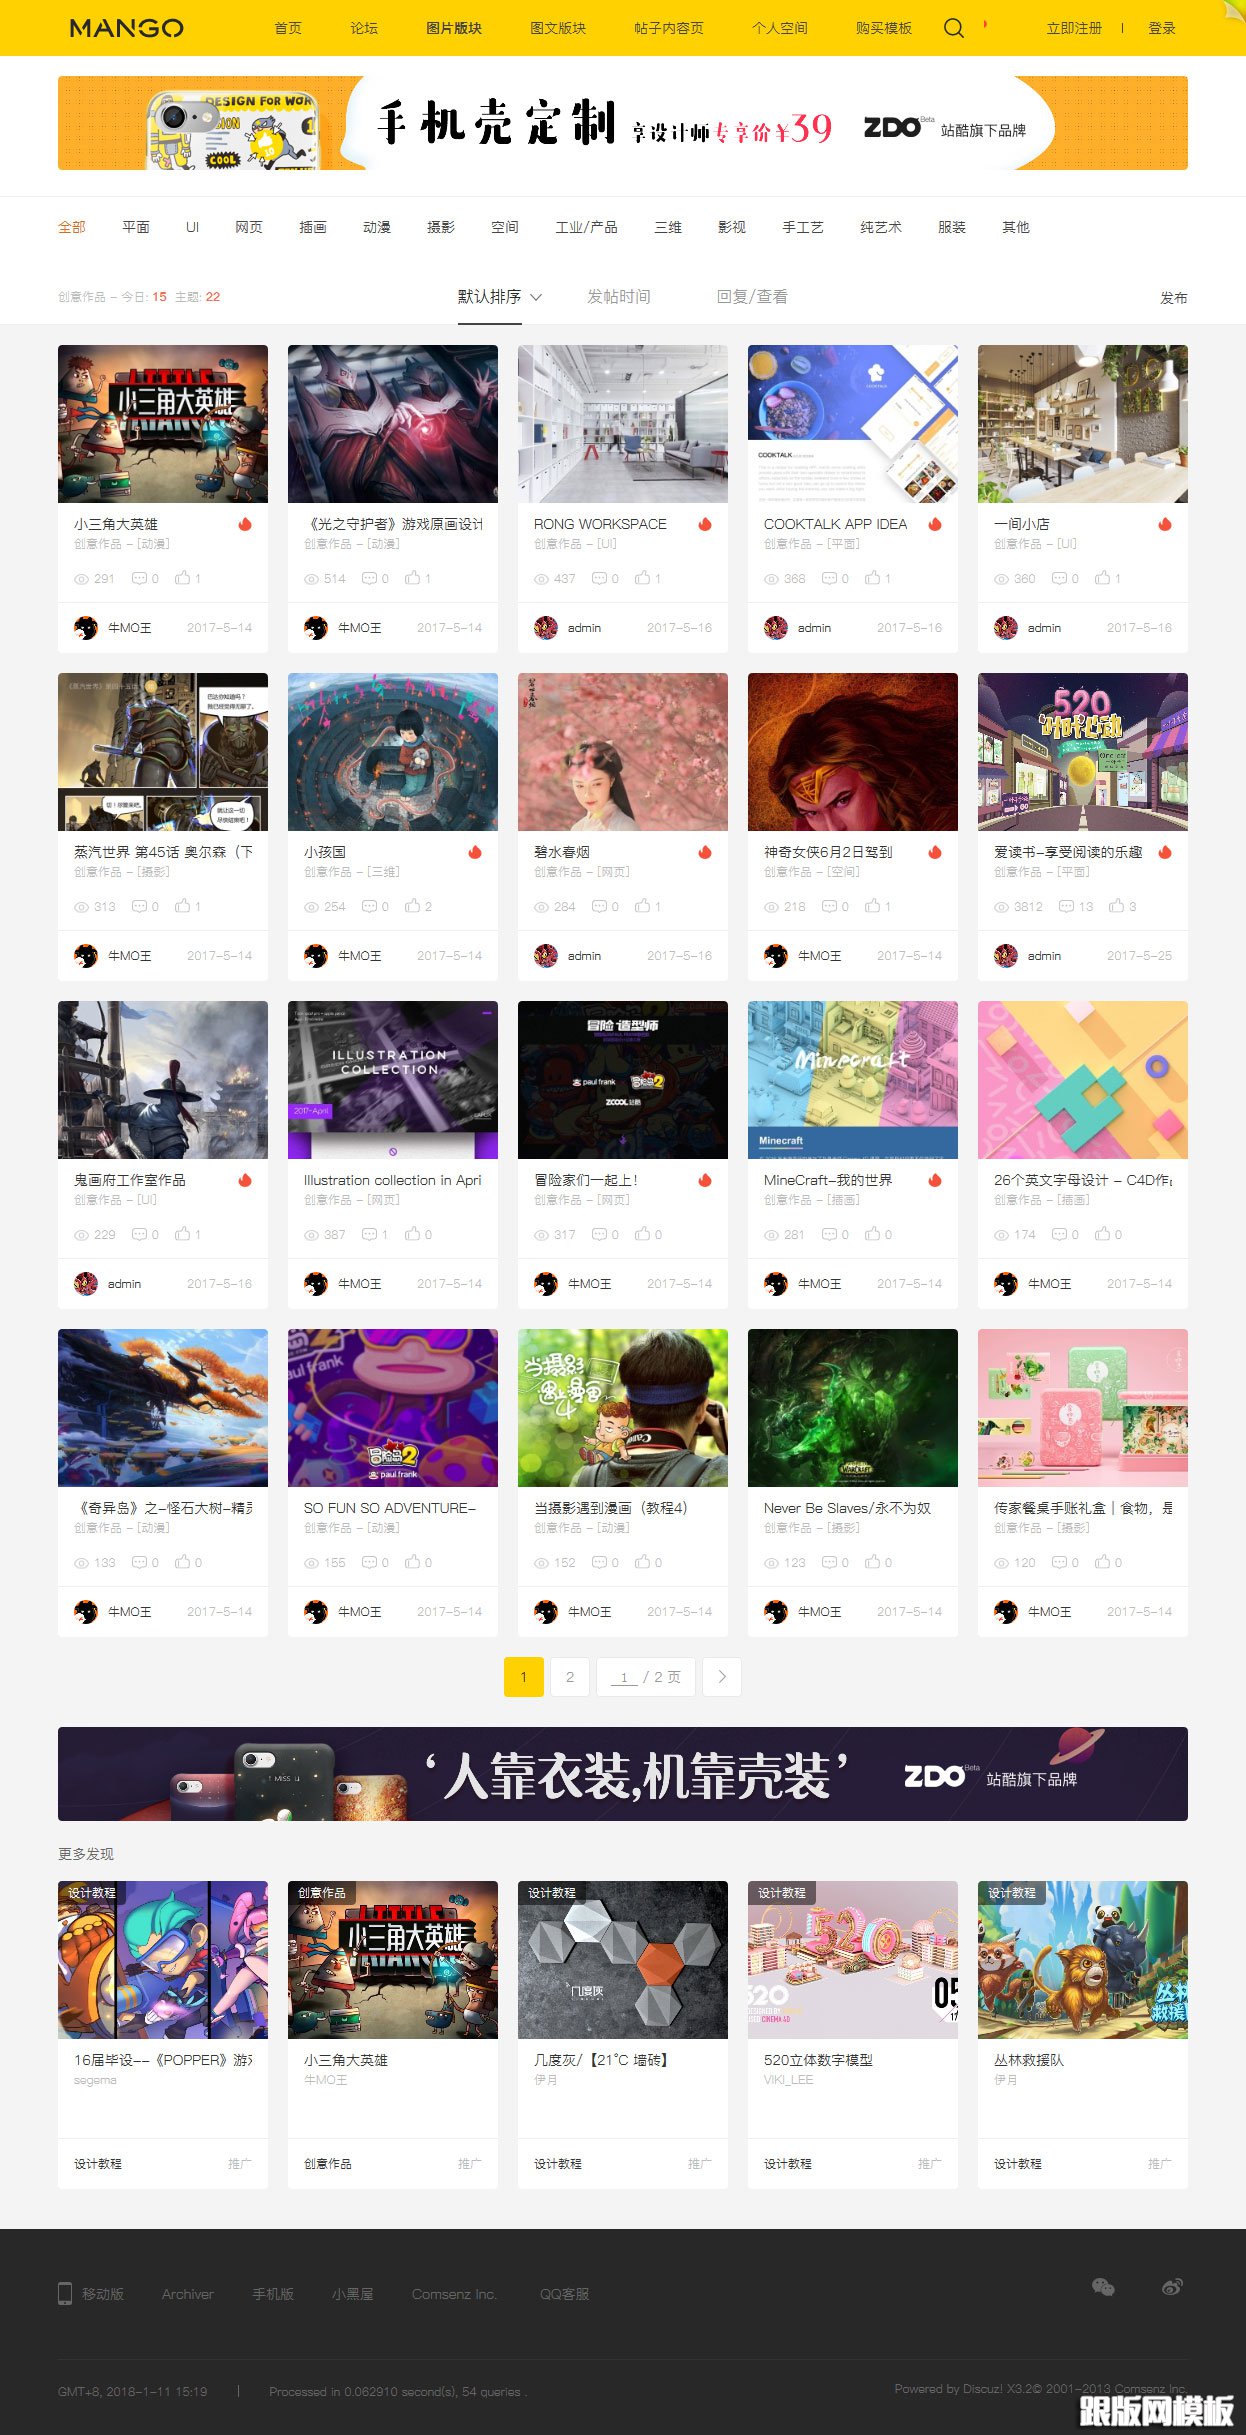Click the 手机壳定制 banner advertisement
Image resolution: width=1246 pixels, height=2435 pixels.
pos(623,123)
